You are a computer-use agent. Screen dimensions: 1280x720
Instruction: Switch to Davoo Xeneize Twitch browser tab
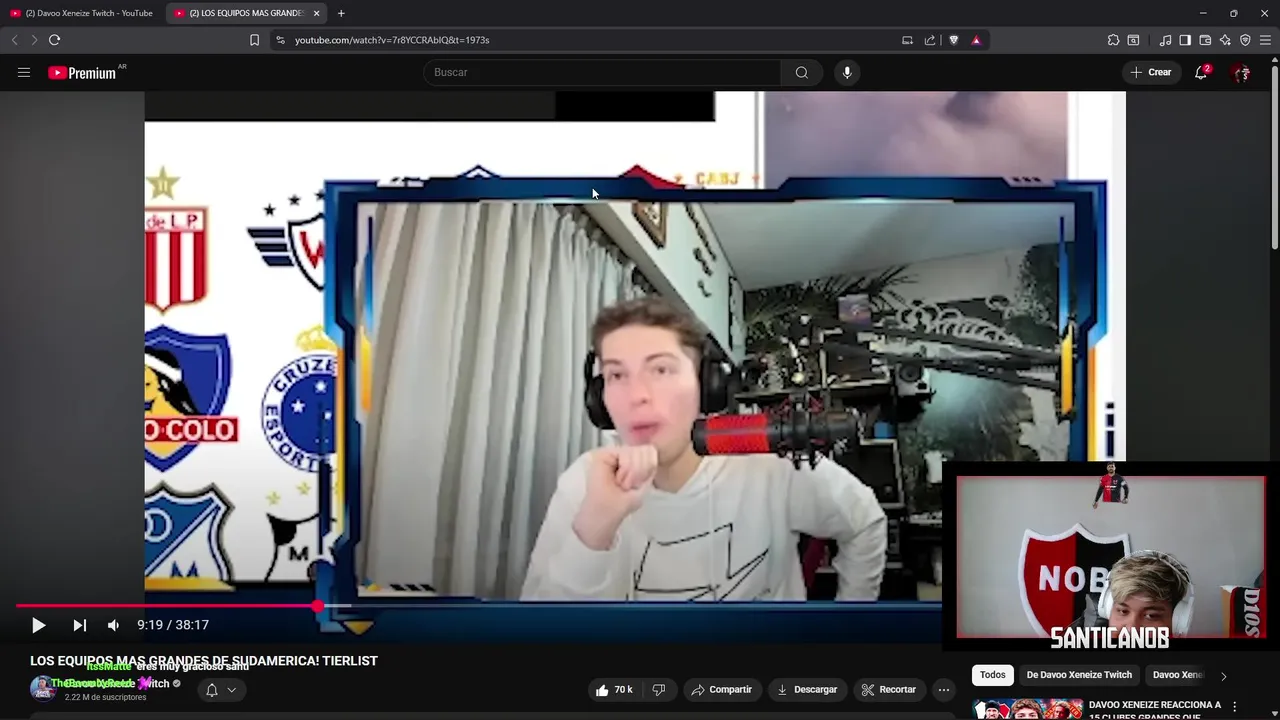(82, 13)
